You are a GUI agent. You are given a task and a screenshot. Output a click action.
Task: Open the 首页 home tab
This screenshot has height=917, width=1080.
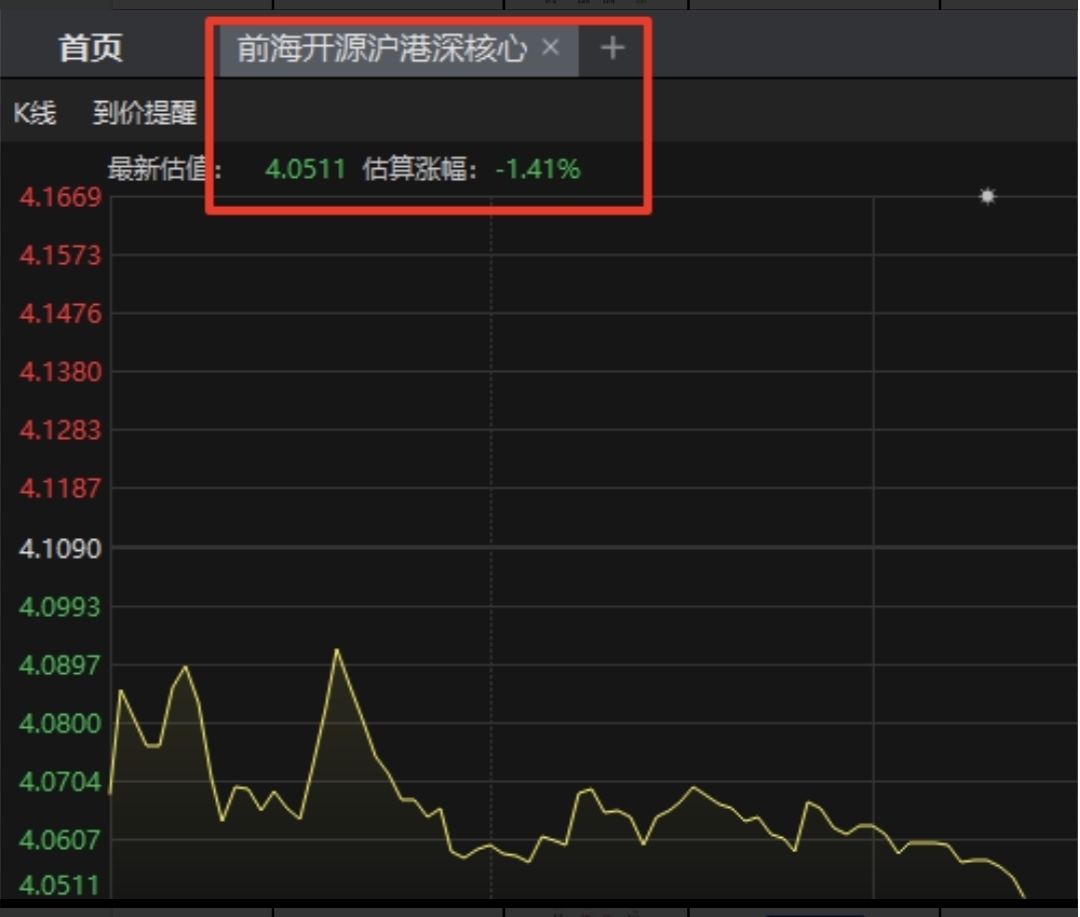(90, 48)
